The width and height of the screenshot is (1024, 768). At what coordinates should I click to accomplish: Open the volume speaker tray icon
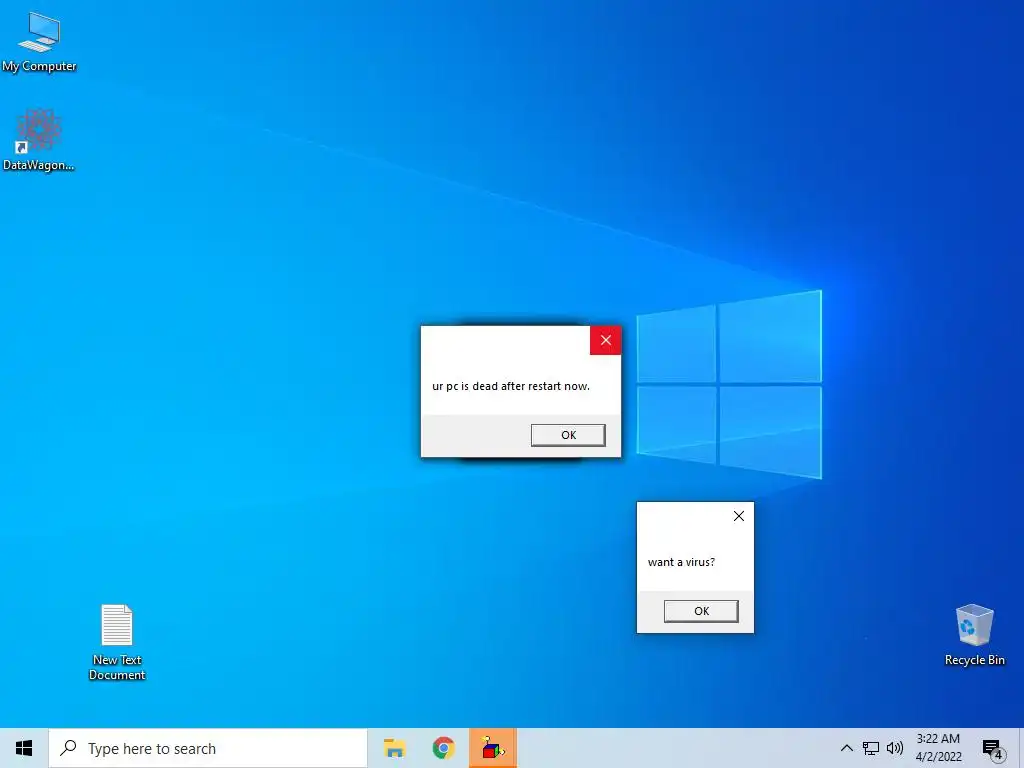click(895, 748)
